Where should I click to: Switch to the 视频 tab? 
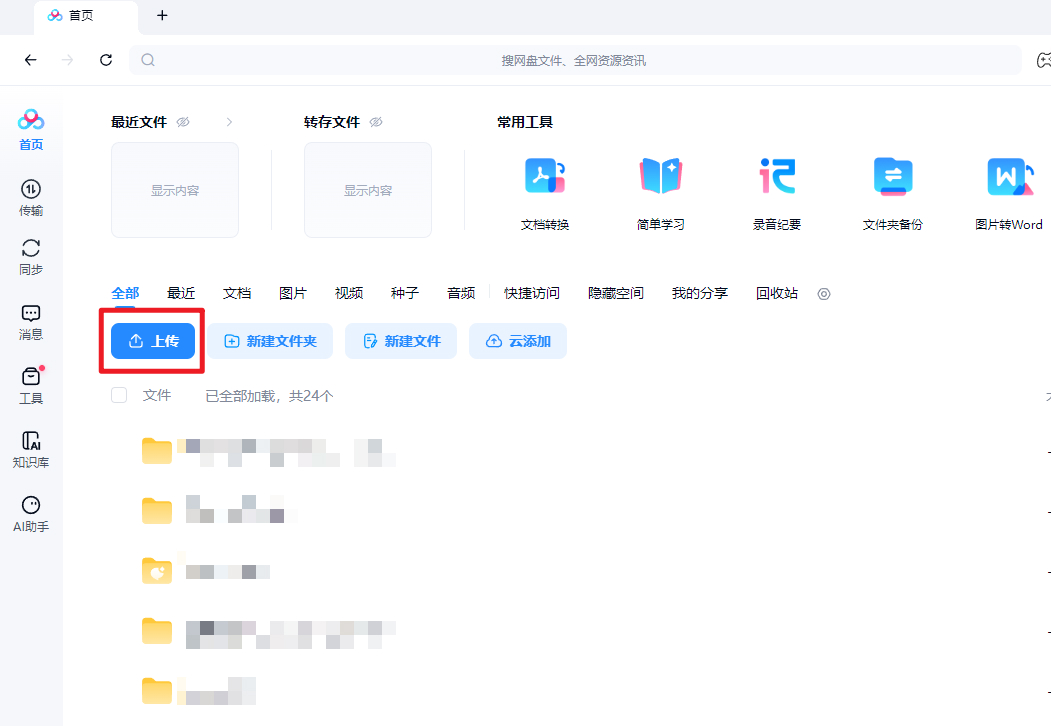(349, 293)
